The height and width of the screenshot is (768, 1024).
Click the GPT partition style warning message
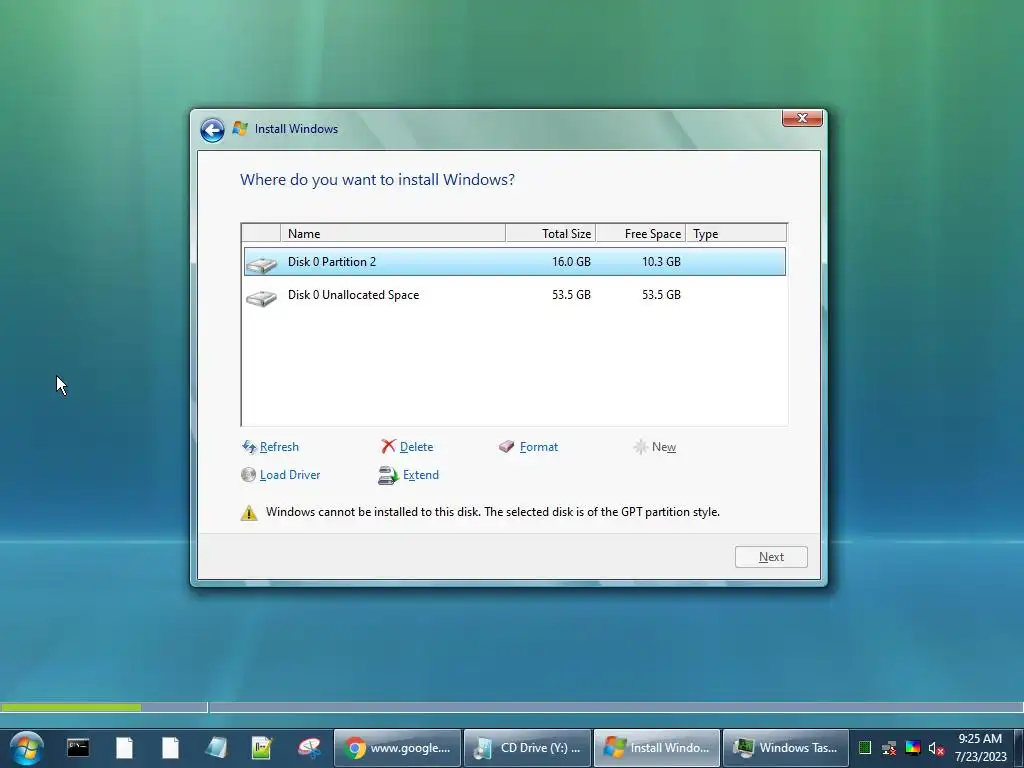coord(492,512)
